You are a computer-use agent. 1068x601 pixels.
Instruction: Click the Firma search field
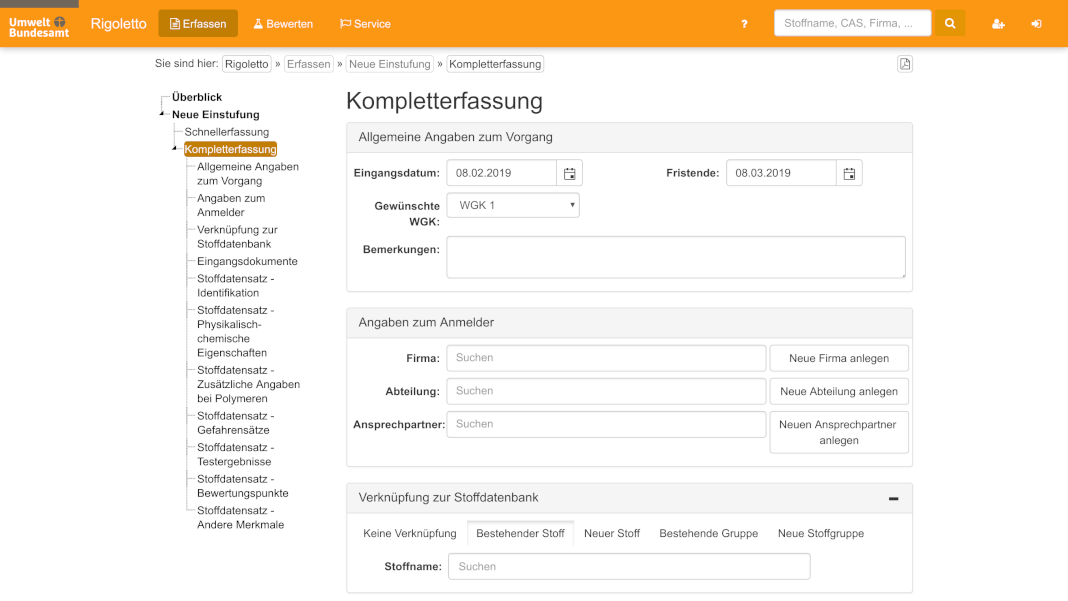[x=606, y=358]
